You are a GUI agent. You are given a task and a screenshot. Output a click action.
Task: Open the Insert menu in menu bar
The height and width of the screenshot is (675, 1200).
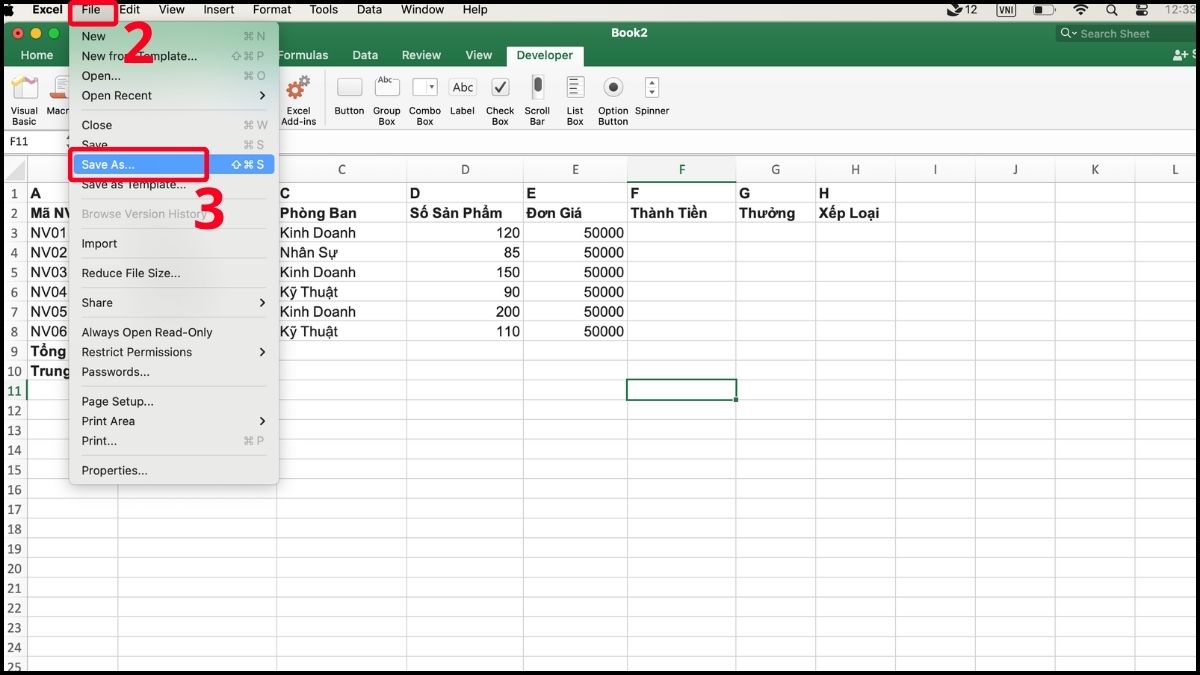click(x=219, y=10)
